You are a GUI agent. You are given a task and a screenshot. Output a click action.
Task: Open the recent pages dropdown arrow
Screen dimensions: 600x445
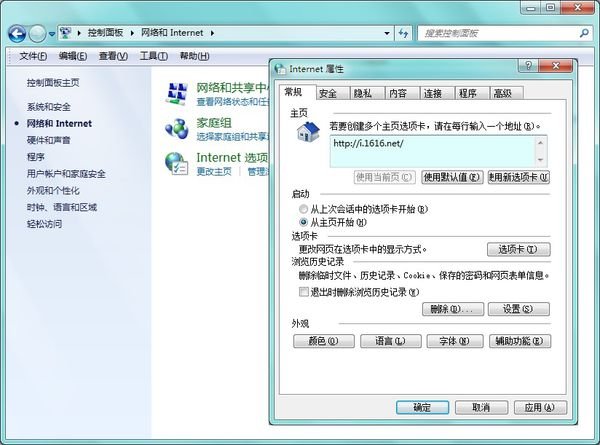click(52, 34)
